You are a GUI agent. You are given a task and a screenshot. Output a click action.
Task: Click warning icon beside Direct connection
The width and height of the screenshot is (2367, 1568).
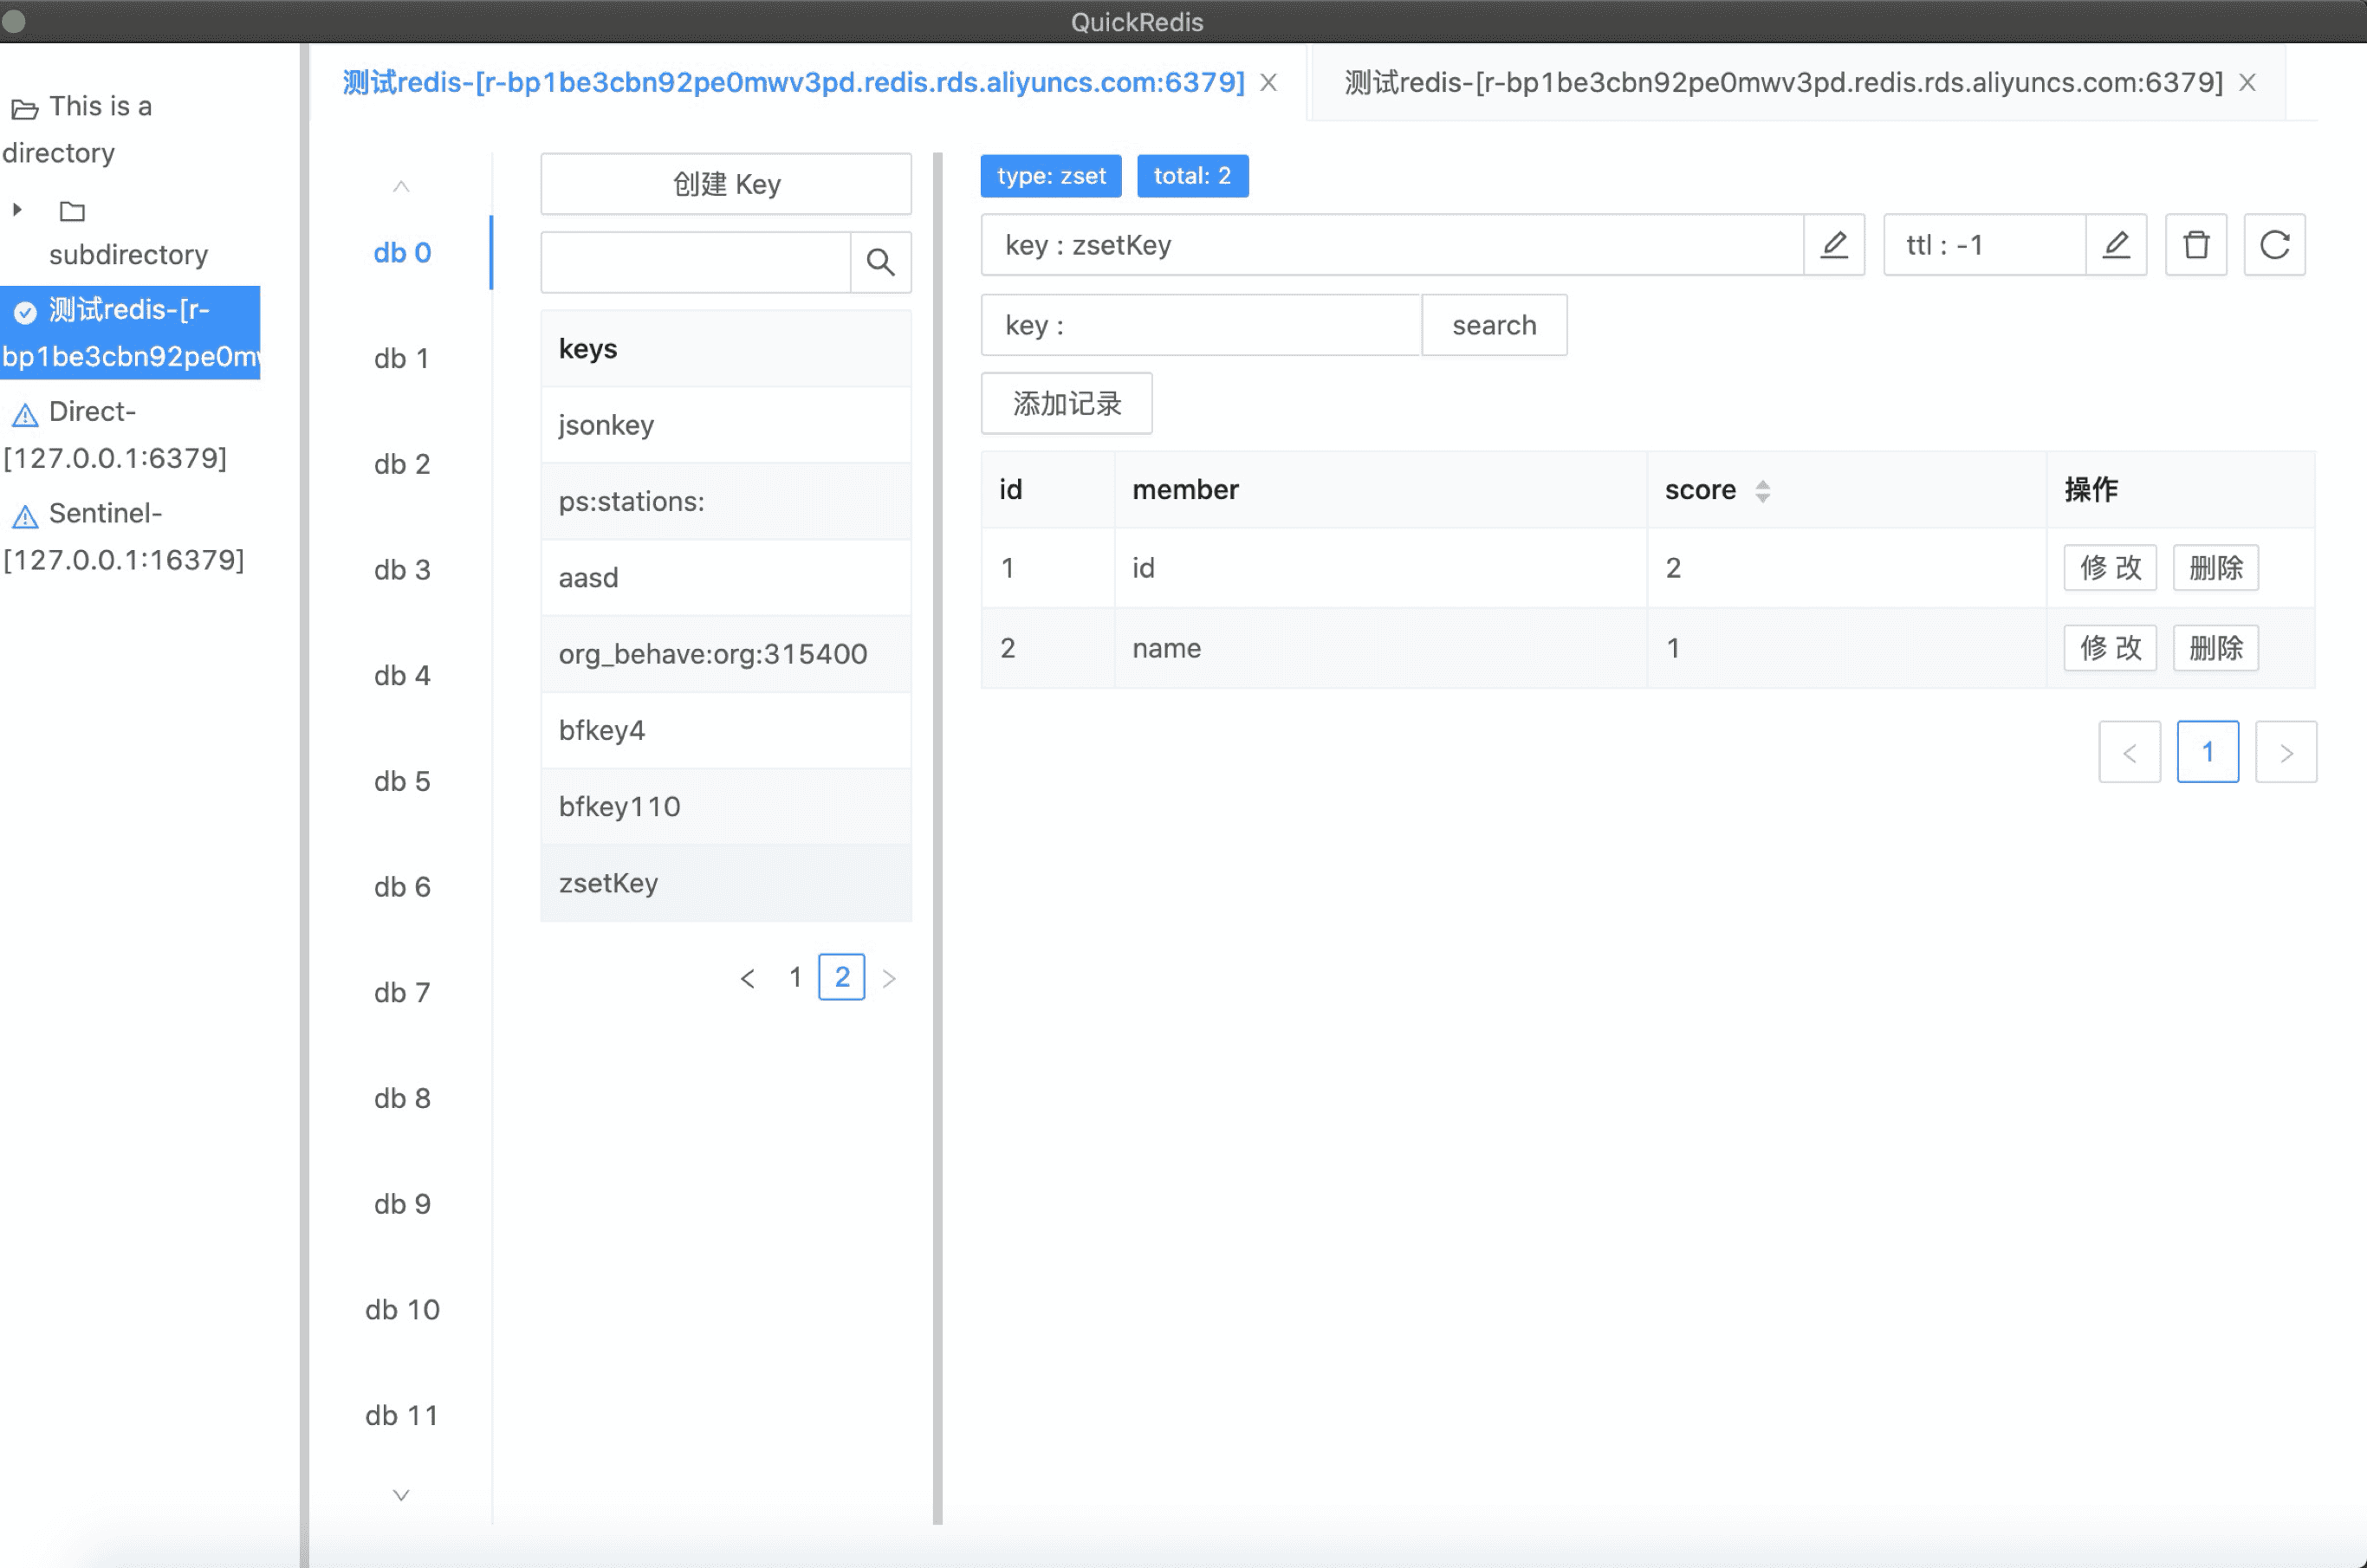click(25, 414)
